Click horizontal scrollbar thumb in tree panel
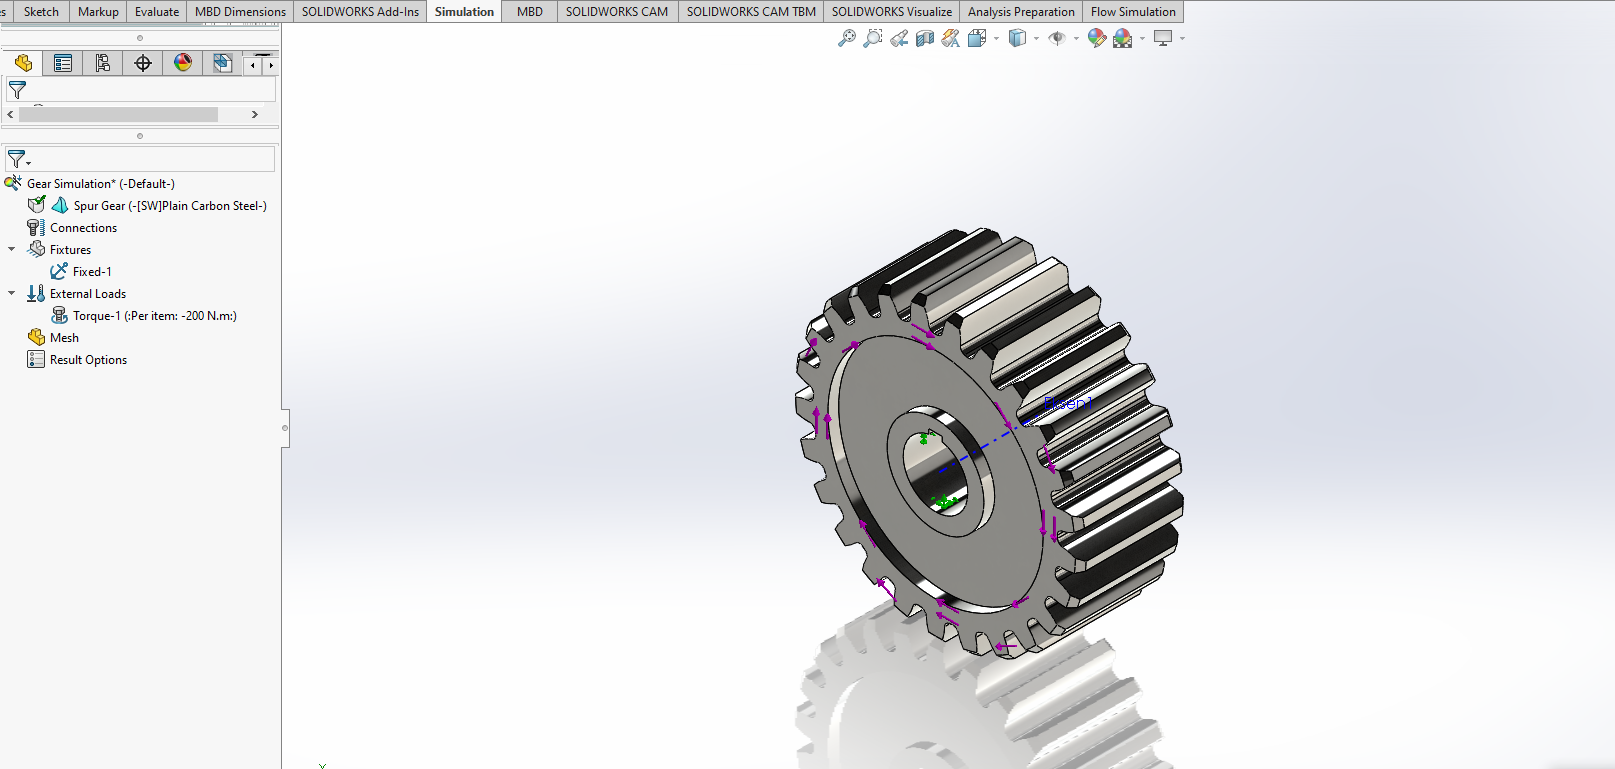The image size is (1615, 769). [118, 114]
